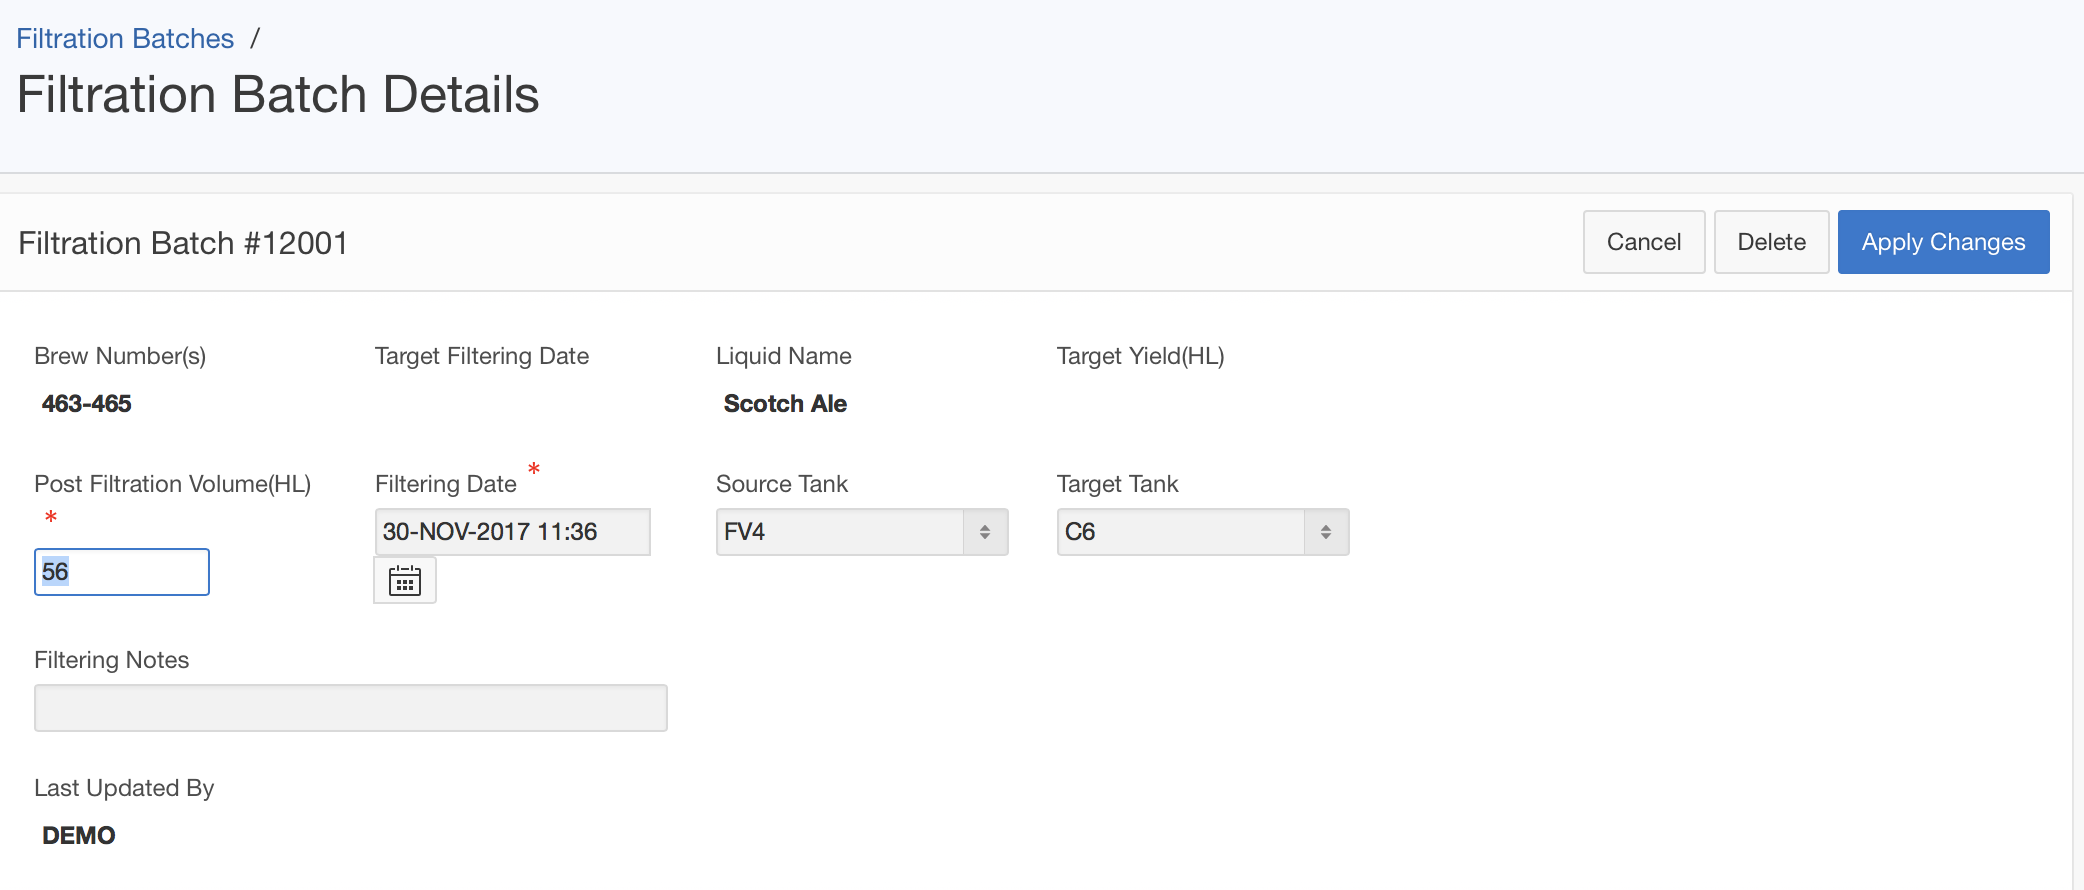The width and height of the screenshot is (2084, 890).
Task: Click the Scotch Ale liquid name value
Action: pyautogui.click(x=785, y=404)
